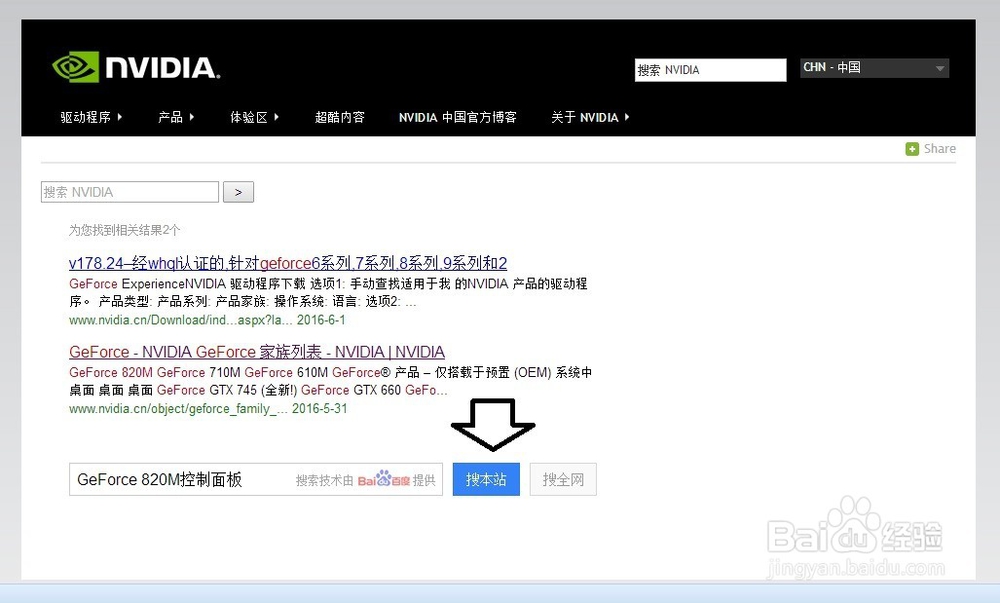Click the 关于 NVIDIA menu arrow
The width and height of the screenshot is (1000, 603).
tap(627, 117)
